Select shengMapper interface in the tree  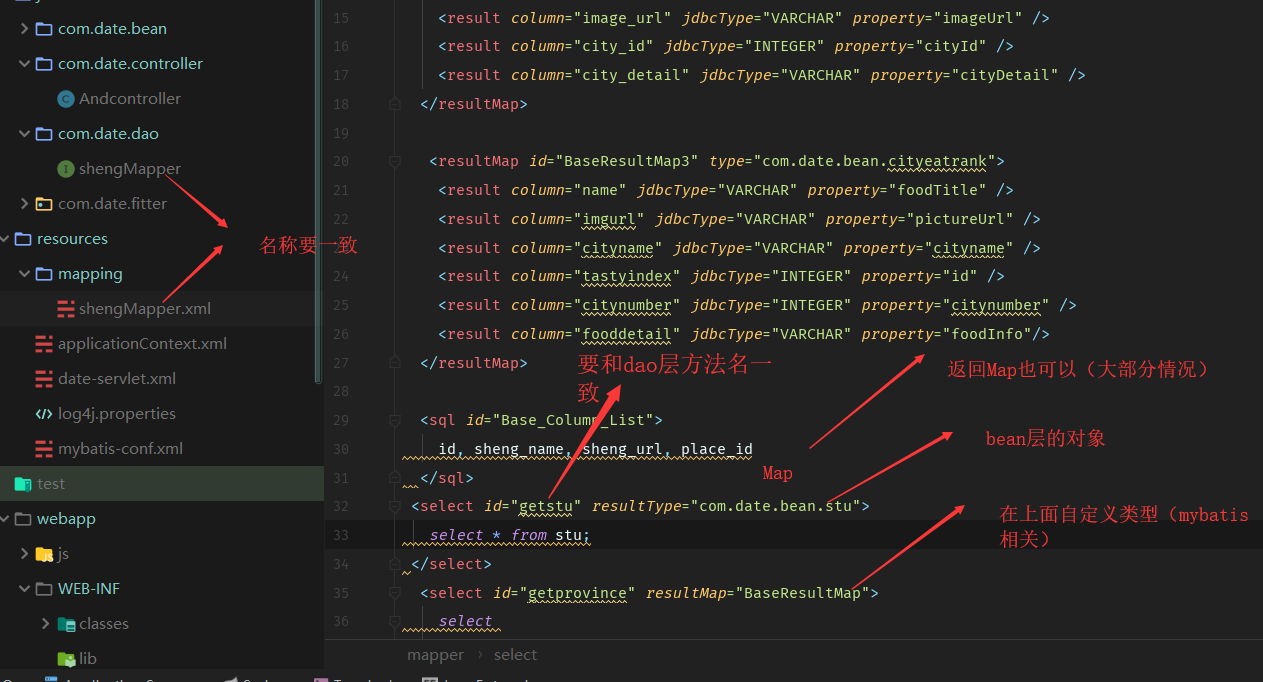pyautogui.click(x=130, y=169)
